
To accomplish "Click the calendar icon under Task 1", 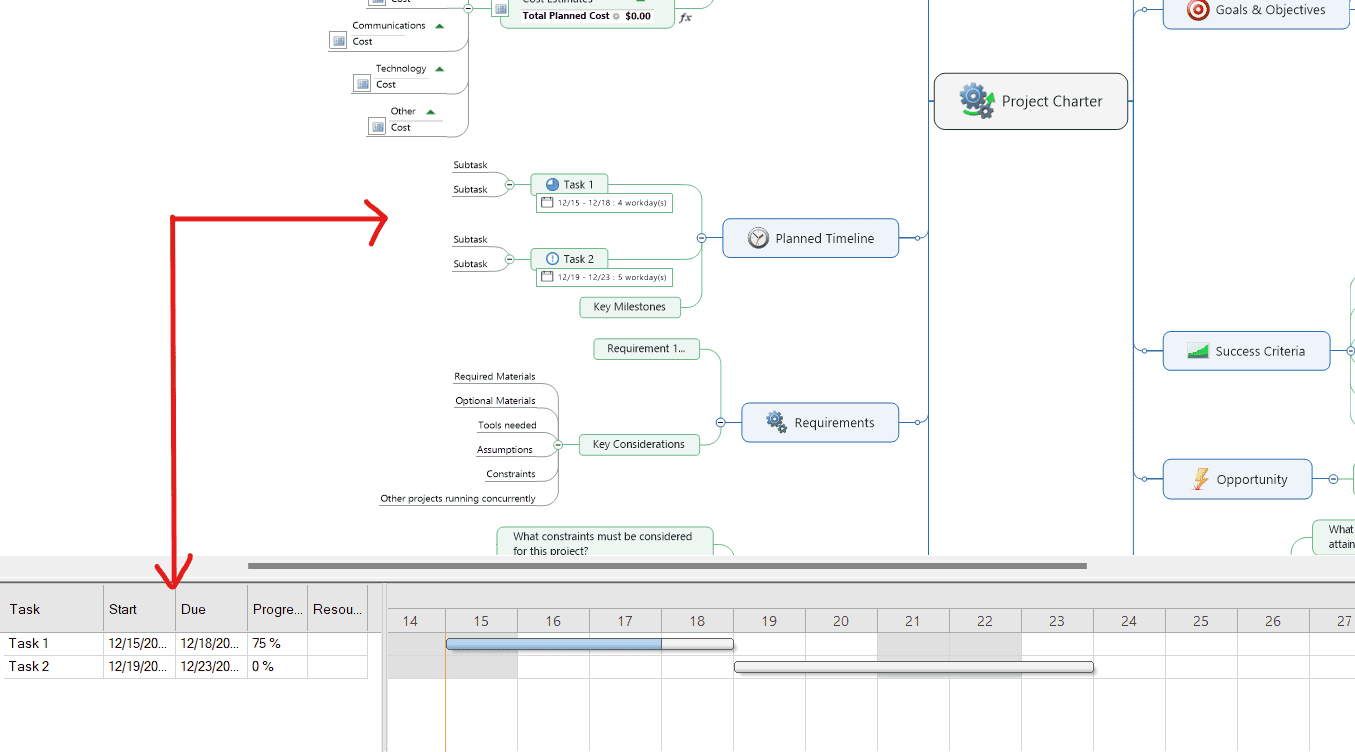I will pyautogui.click(x=547, y=203).
